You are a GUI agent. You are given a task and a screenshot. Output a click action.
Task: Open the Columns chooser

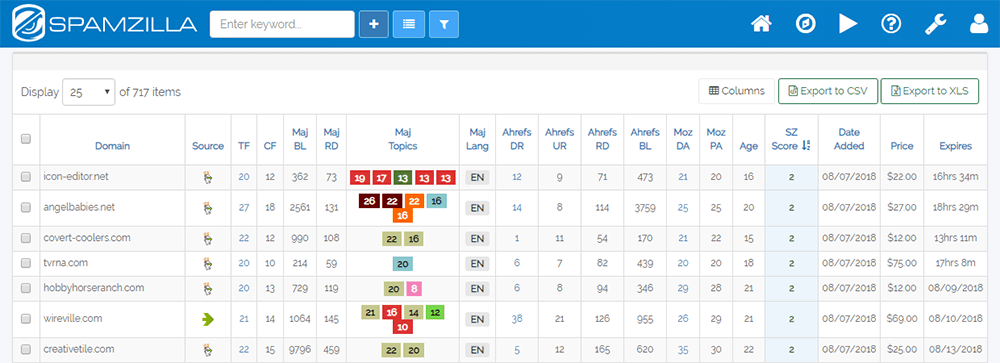[x=737, y=91]
